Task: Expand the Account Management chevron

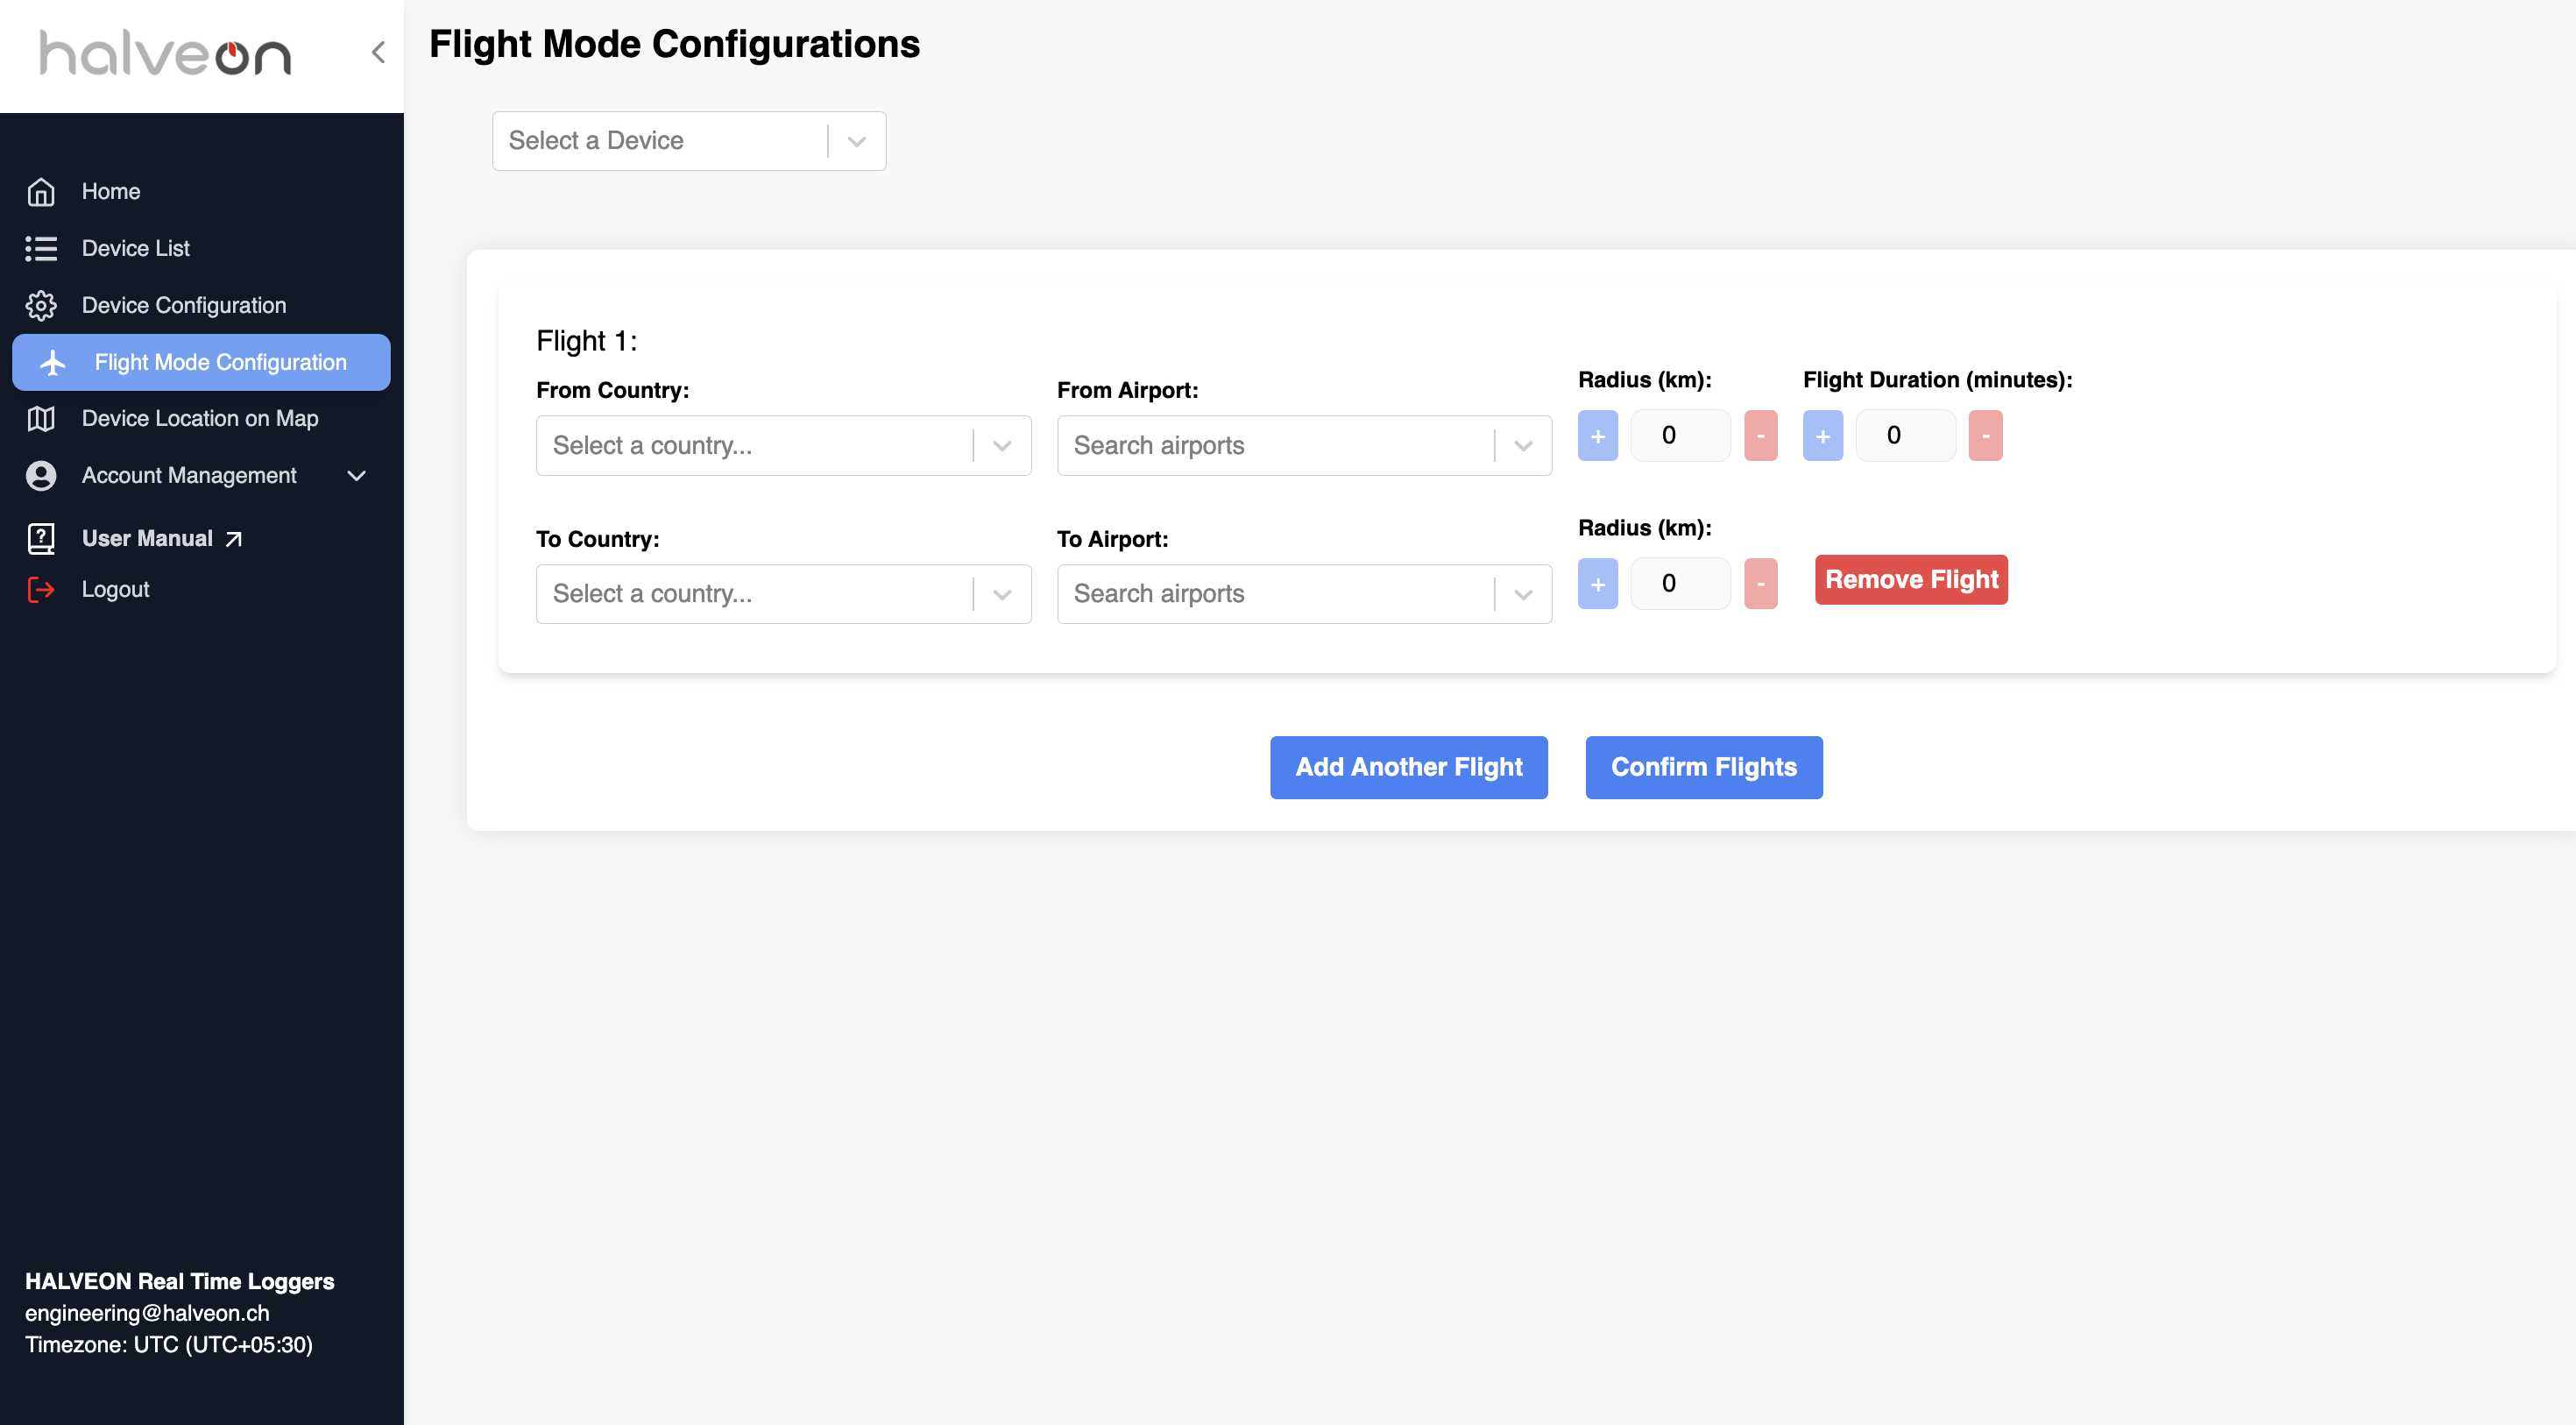Action: pyautogui.click(x=356, y=475)
